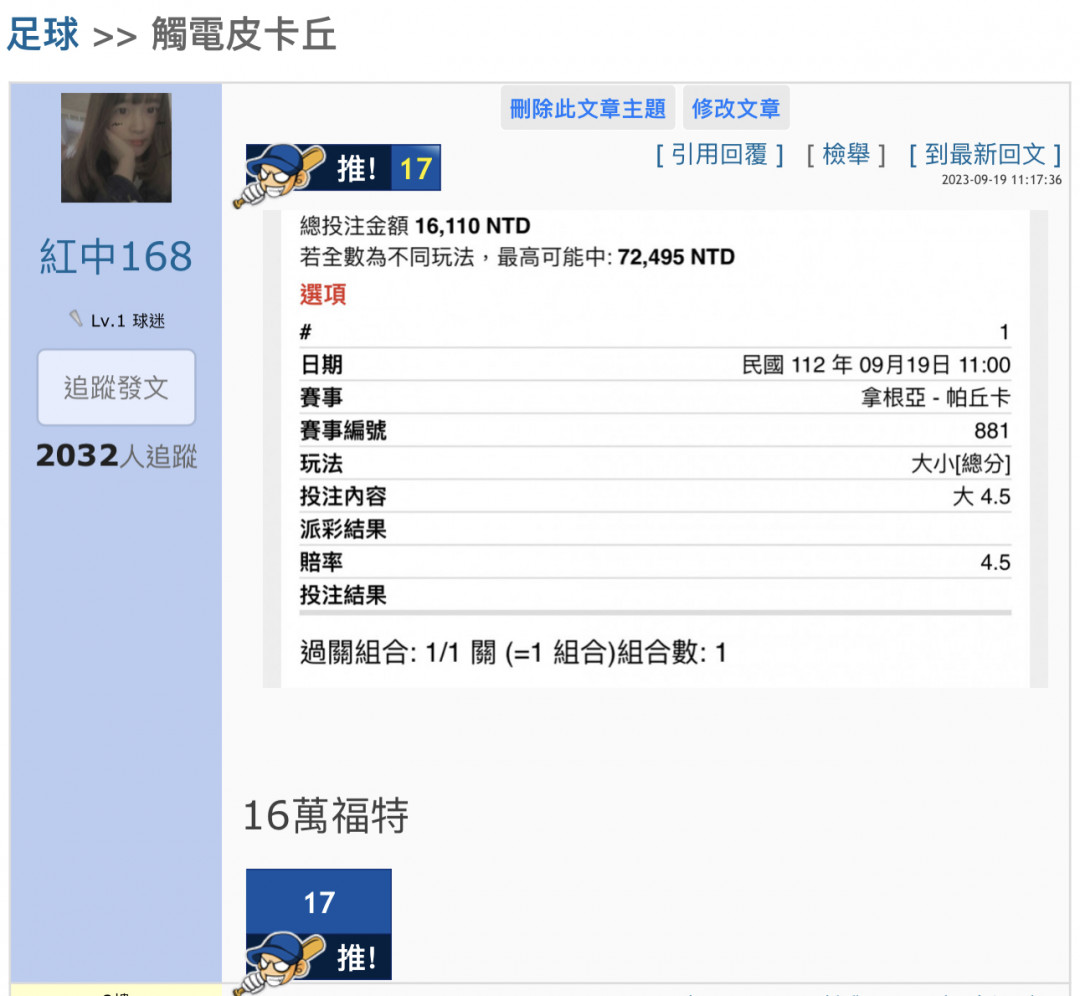Viewport: 1080px width, 996px height.
Task: Click the date value 民國 112 年 09月19日 11:00
Action: (x=876, y=365)
